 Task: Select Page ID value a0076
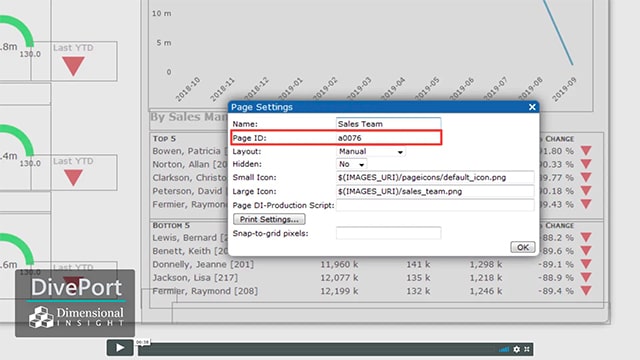coord(349,138)
